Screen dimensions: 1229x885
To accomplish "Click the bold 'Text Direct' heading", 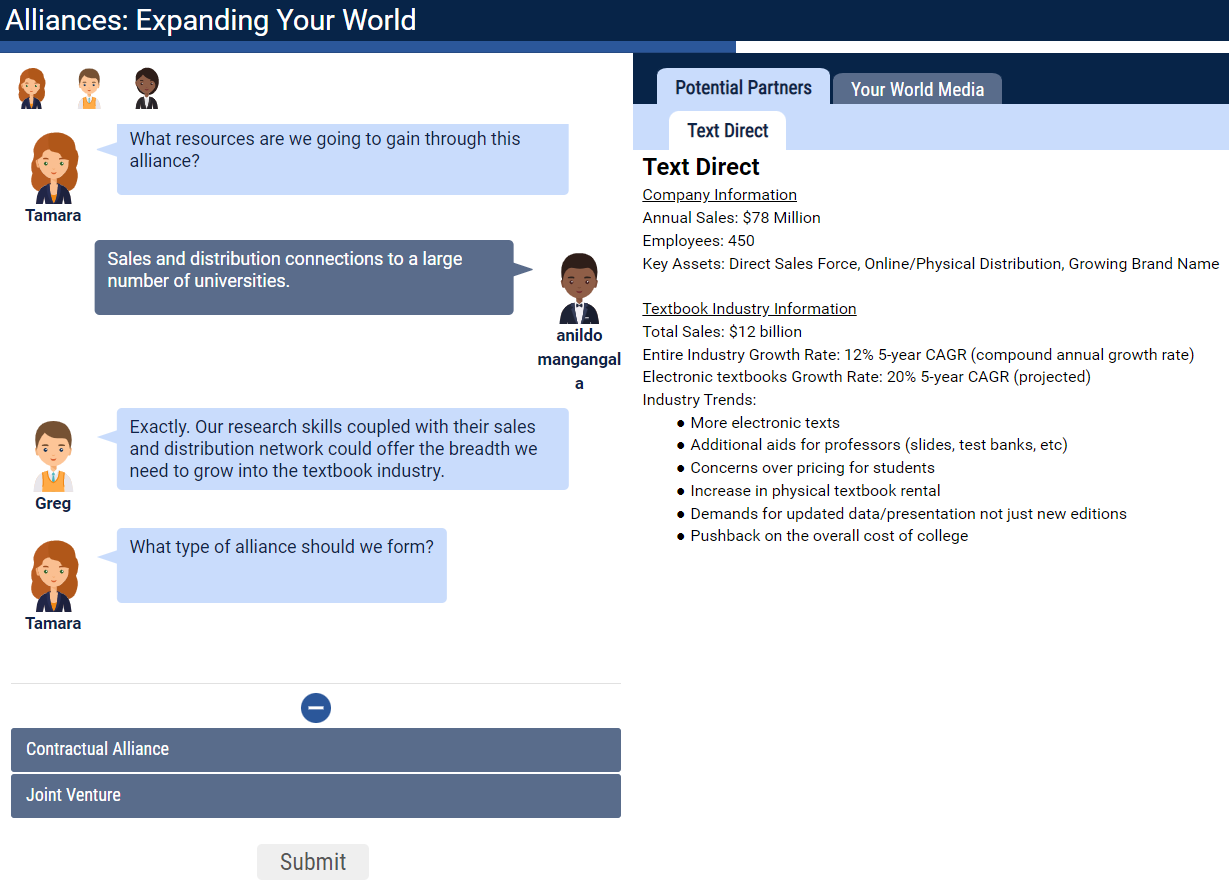I will point(701,167).
